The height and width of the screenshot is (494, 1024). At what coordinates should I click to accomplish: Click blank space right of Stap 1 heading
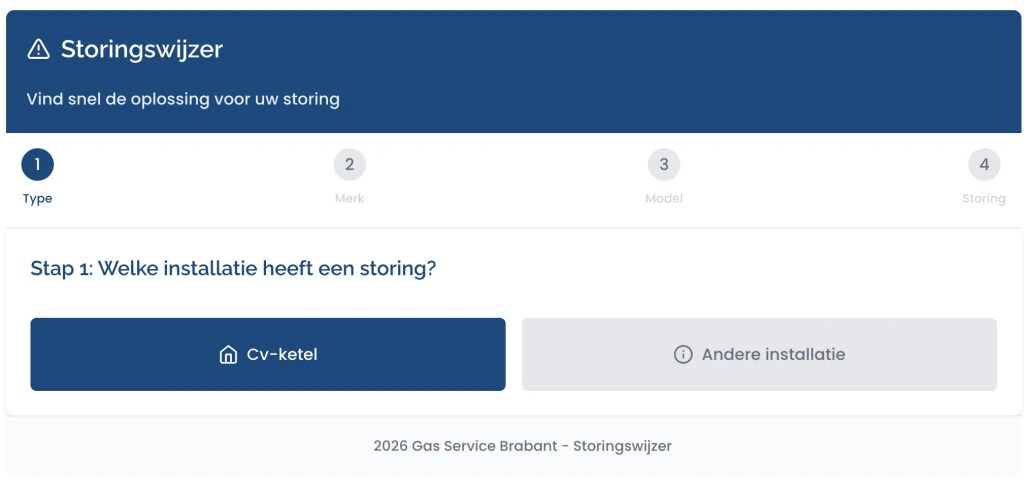pyautogui.click(x=720, y=269)
